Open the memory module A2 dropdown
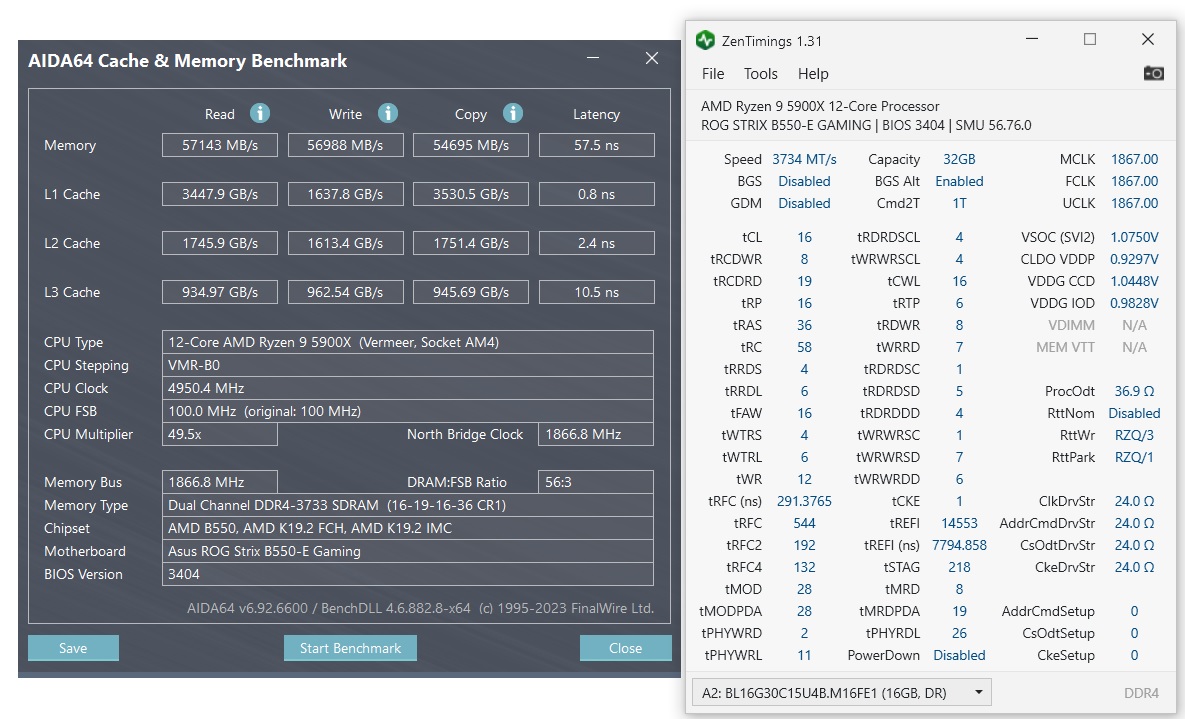Screen dimensions: 1185x719 [841, 693]
